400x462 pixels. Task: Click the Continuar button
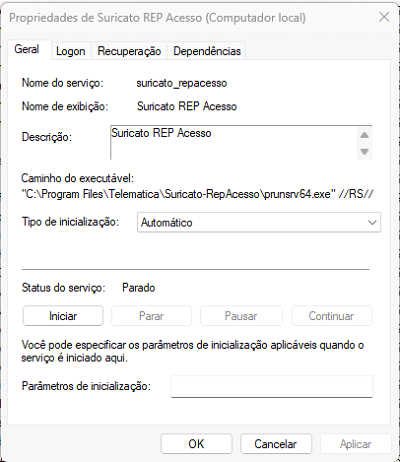(331, 316)
